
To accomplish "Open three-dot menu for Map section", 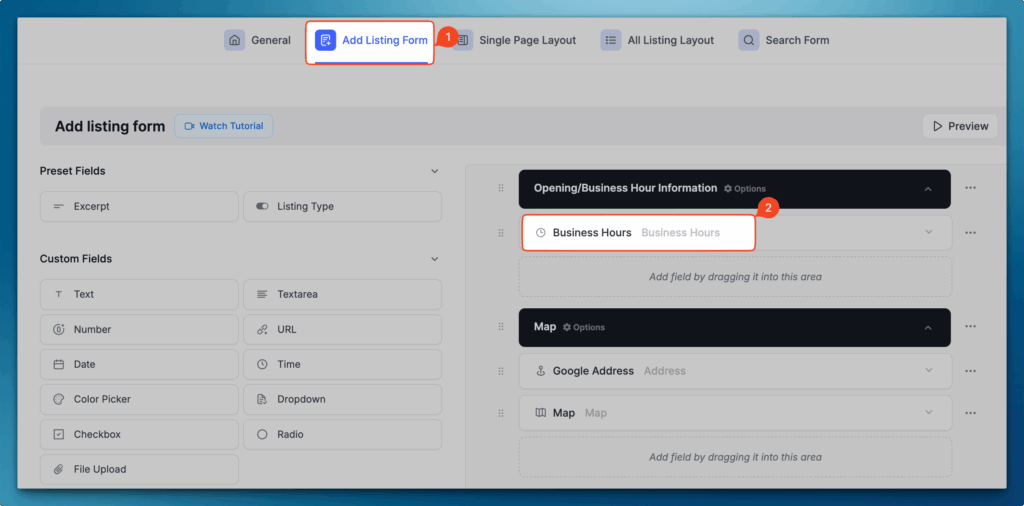I will click(970, 328).
